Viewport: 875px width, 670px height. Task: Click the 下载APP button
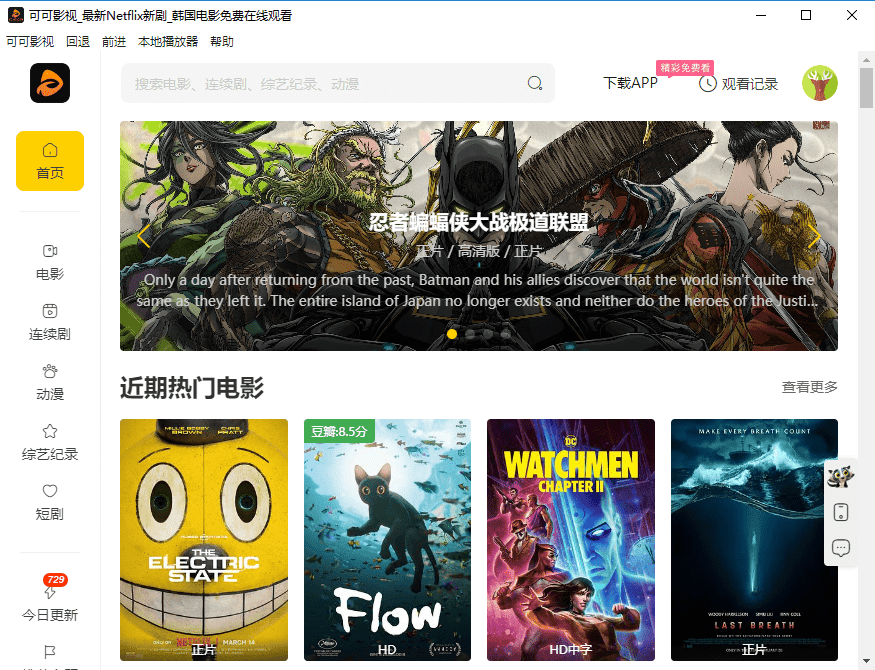click(631, 84)
